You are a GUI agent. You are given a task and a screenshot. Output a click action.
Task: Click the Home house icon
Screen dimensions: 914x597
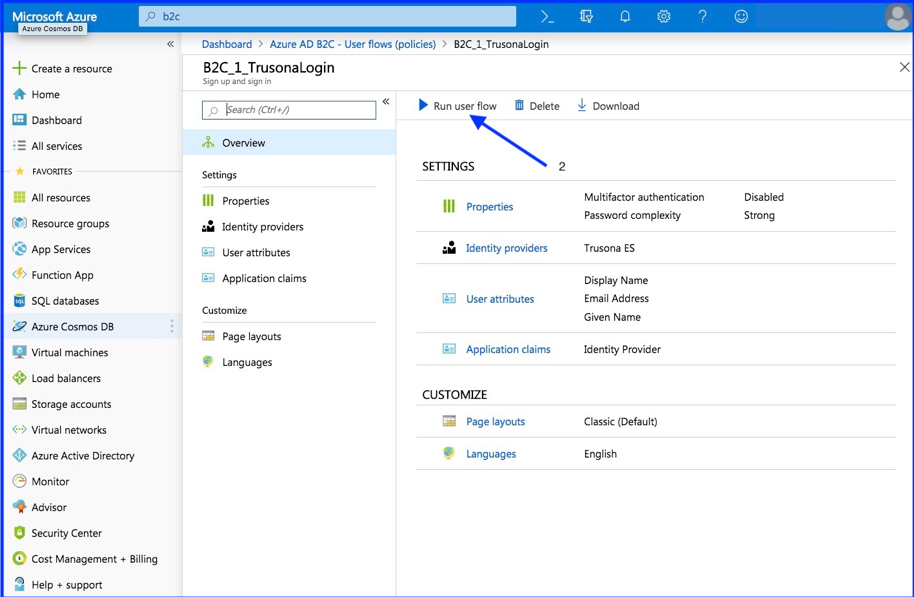click(19, 94)
